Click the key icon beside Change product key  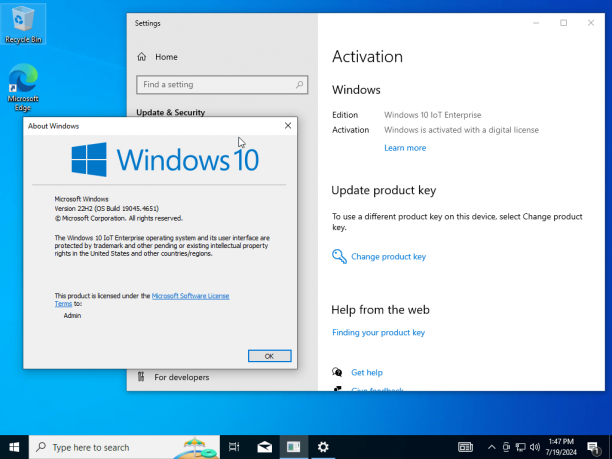(x=339, y=256)
